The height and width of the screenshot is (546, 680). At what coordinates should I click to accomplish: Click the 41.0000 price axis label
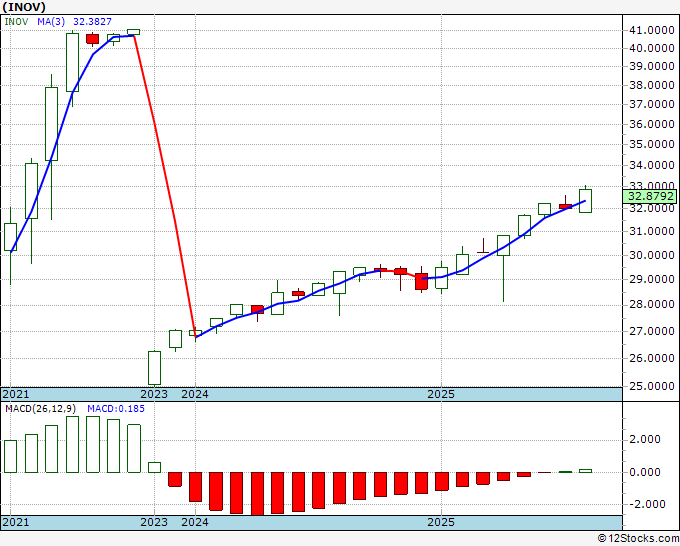651,30
